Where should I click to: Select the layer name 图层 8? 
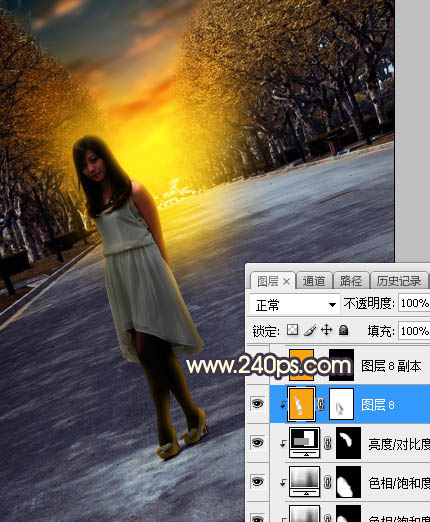[378, 405]
